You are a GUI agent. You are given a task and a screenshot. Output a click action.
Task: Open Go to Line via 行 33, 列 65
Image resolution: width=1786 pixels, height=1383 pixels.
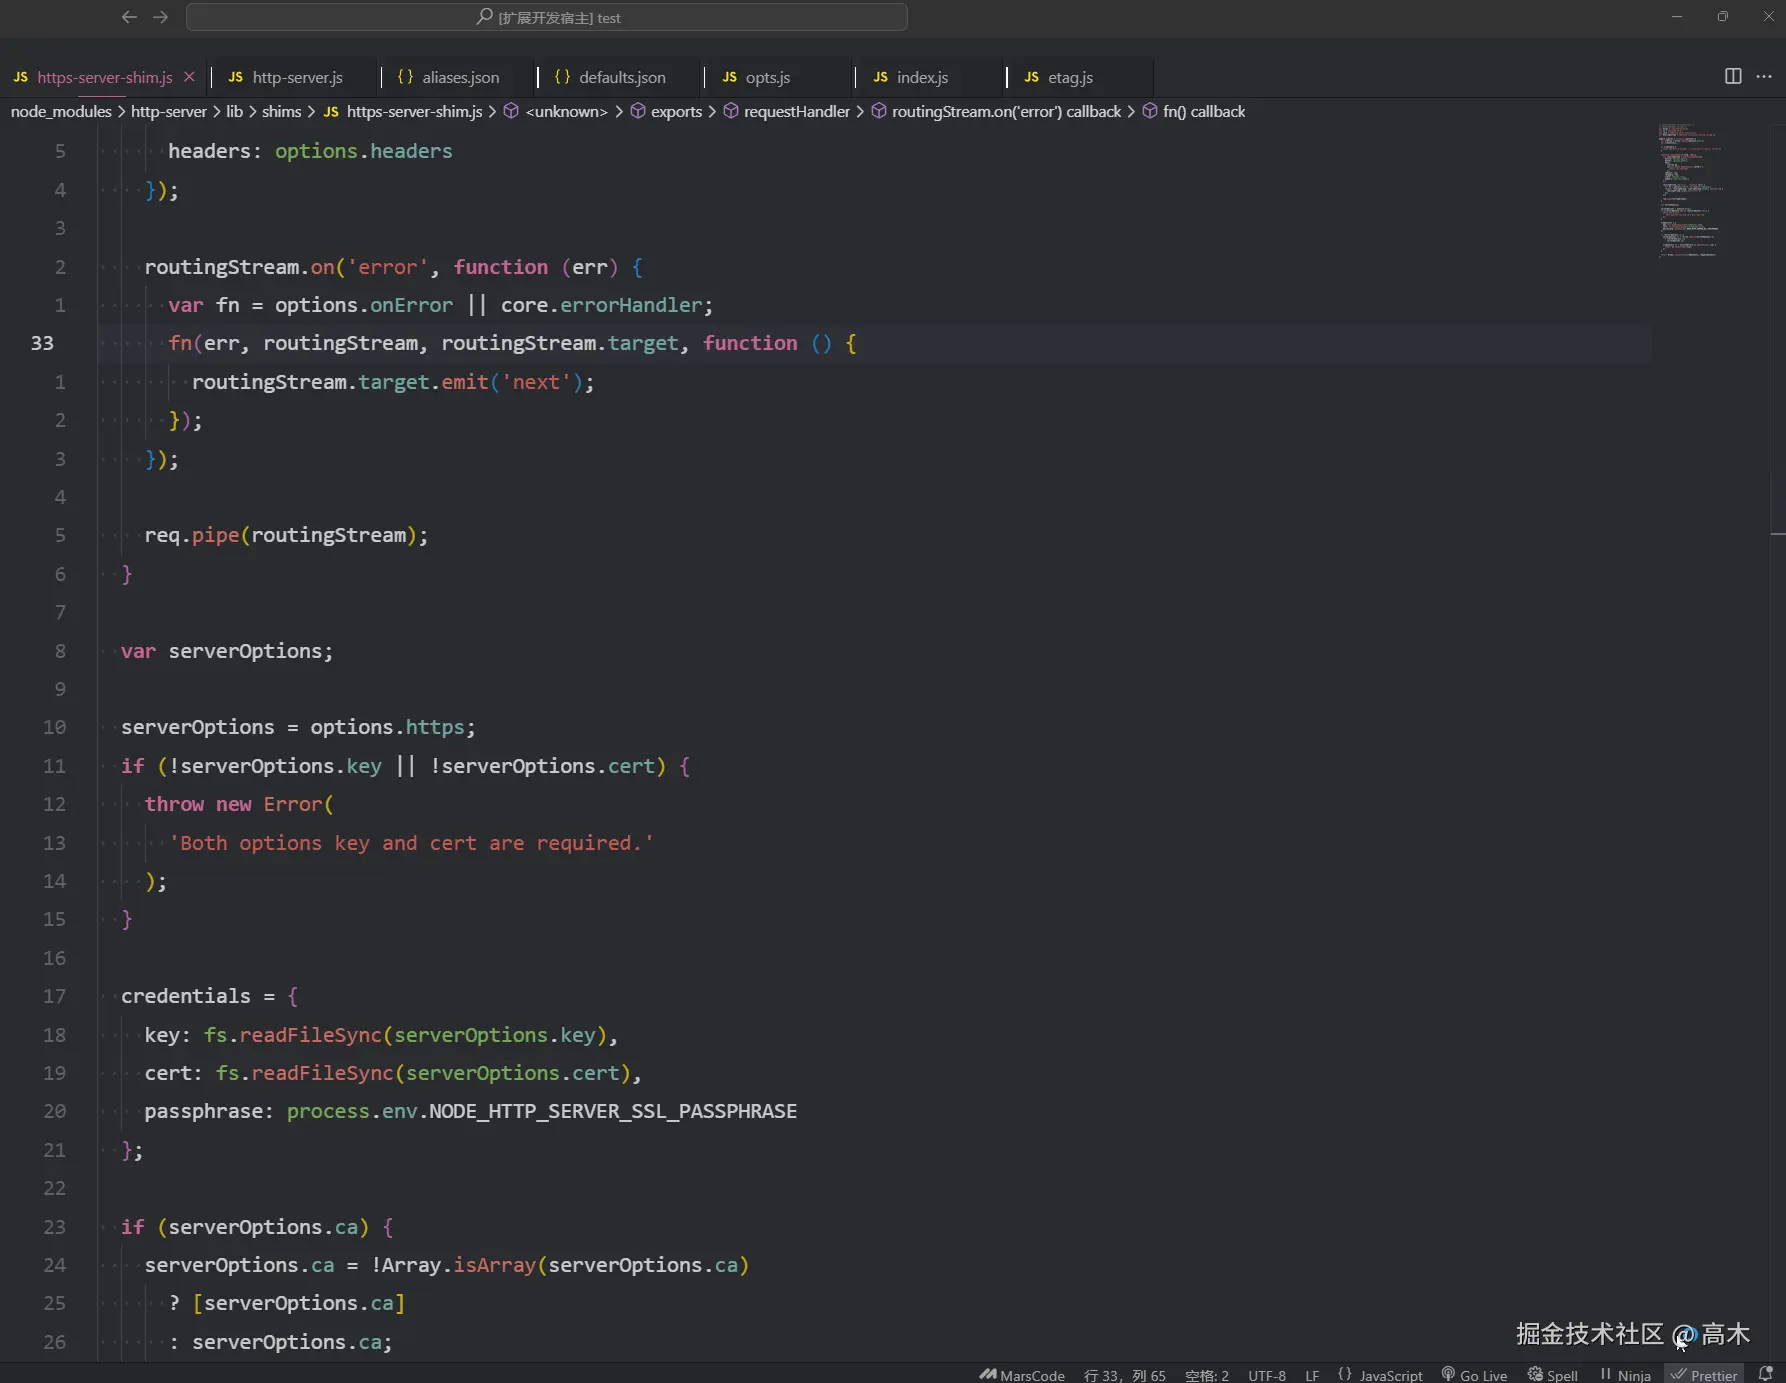[1125, 1375]
